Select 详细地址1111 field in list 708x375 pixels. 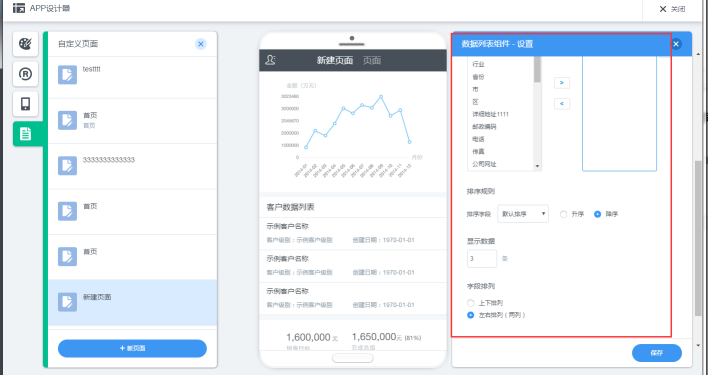point(490,114)
